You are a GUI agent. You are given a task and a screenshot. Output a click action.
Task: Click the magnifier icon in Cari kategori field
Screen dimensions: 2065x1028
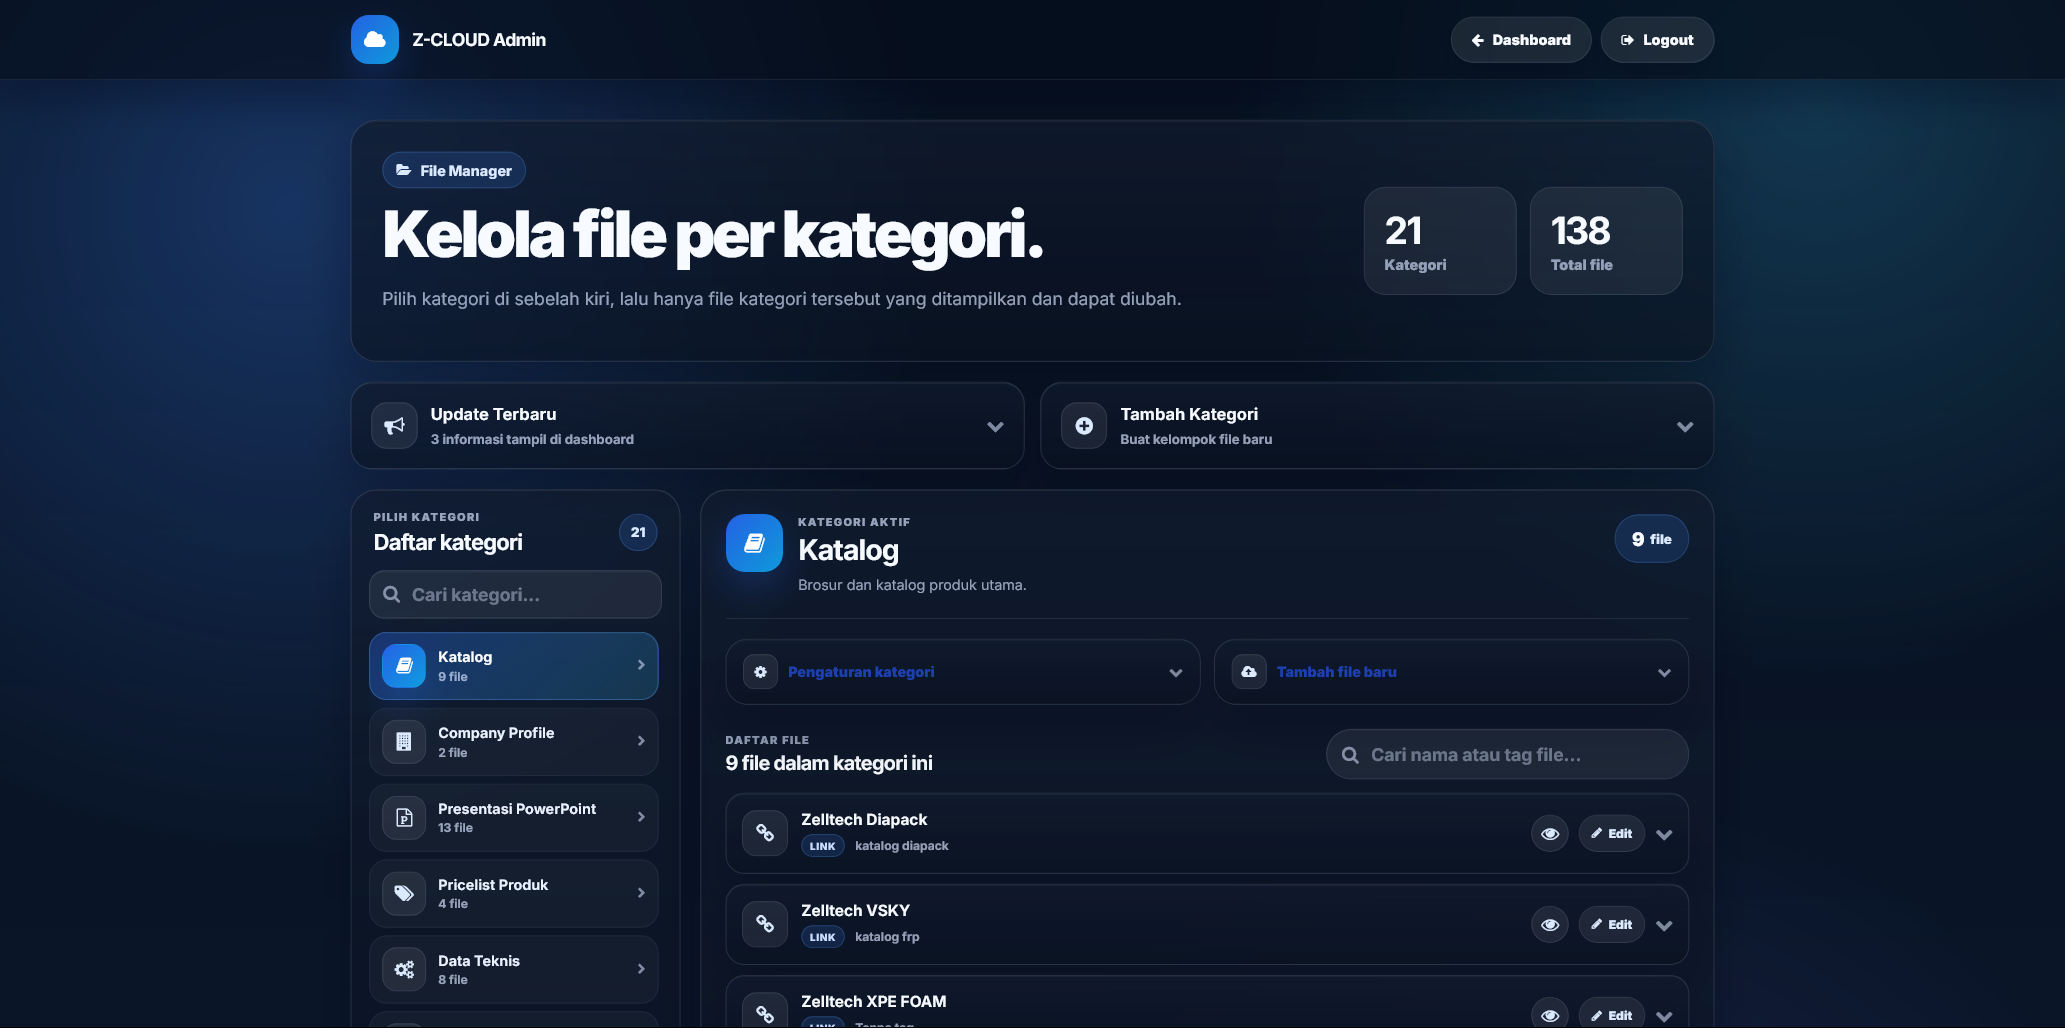392,595
